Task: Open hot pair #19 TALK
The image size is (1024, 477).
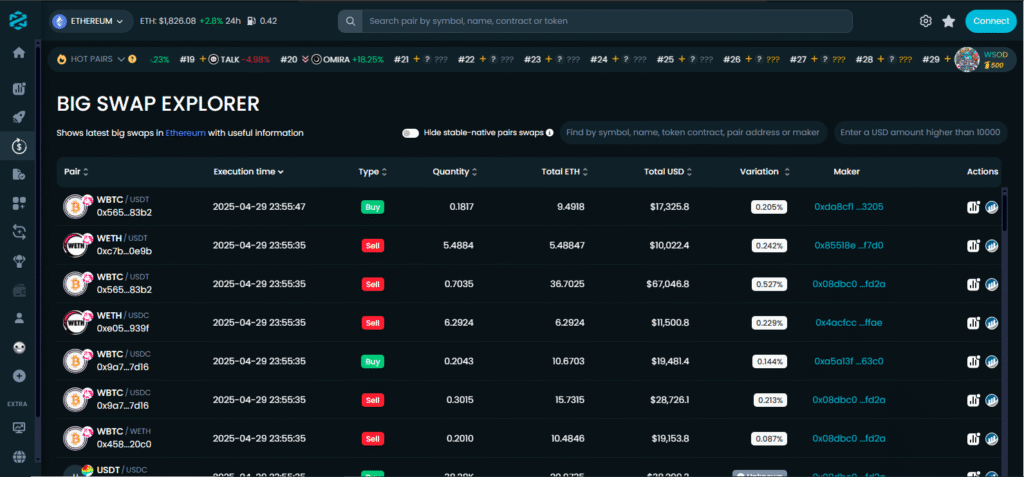Action: coord(225,59)
